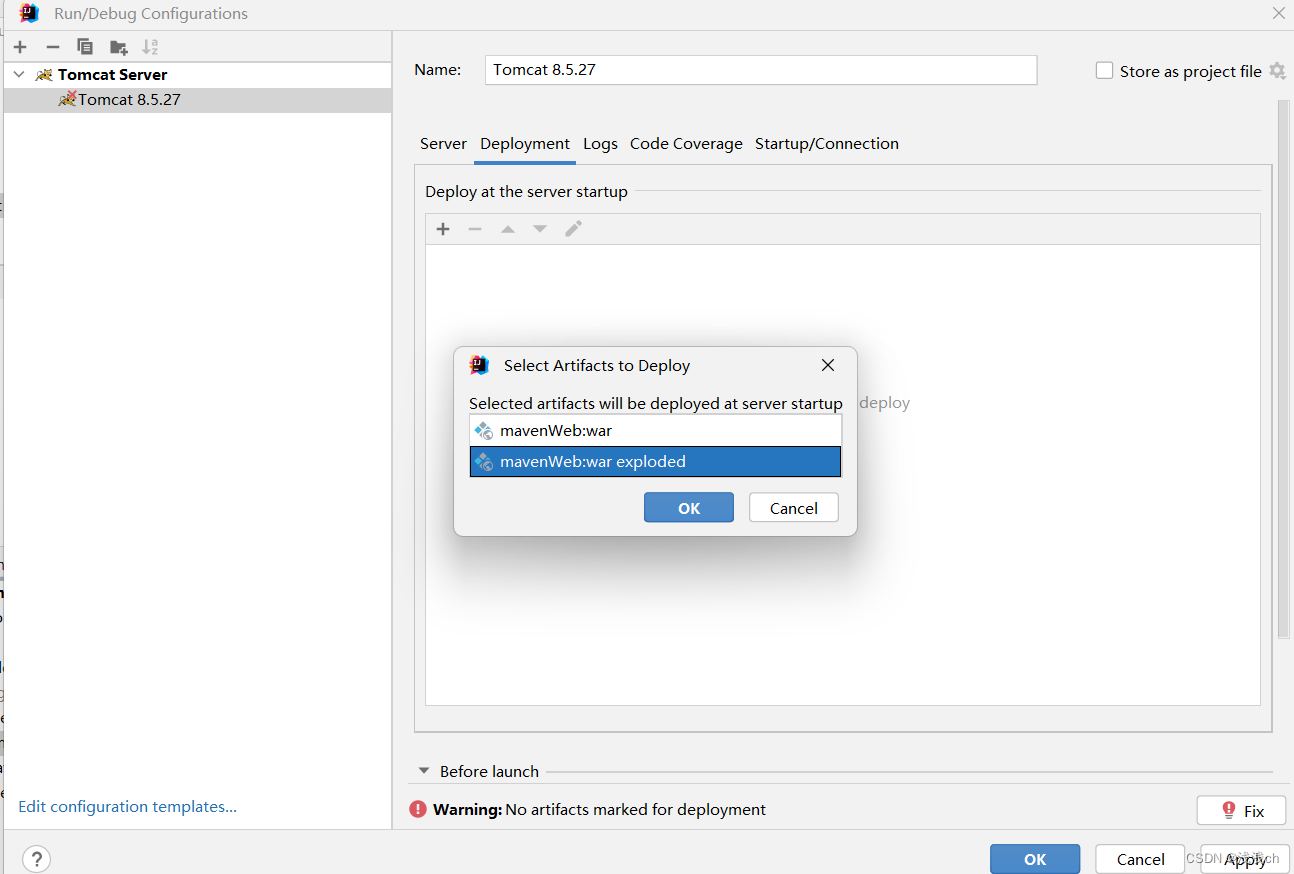Fix the no-artifacts warning
This screenshot has width=1294, height=874.
coord(1241,811)
